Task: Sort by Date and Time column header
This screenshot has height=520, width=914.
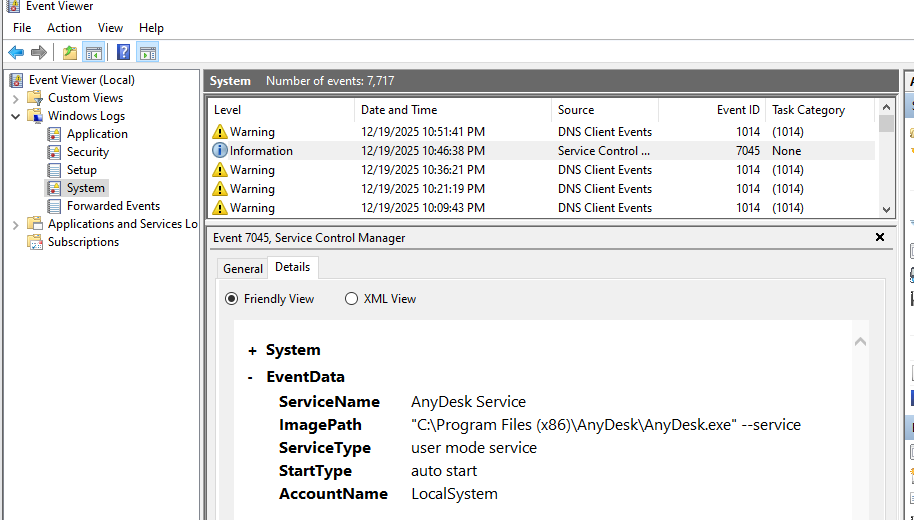Action: point(453,110)
